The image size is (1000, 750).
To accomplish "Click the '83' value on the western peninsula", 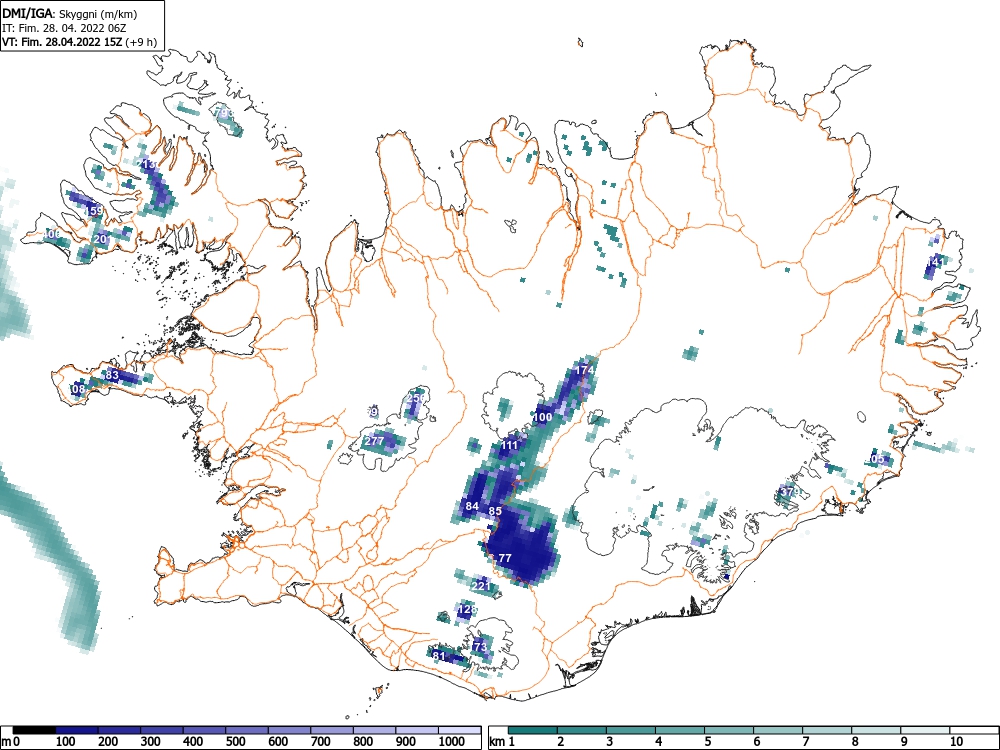I will [112, 375].
